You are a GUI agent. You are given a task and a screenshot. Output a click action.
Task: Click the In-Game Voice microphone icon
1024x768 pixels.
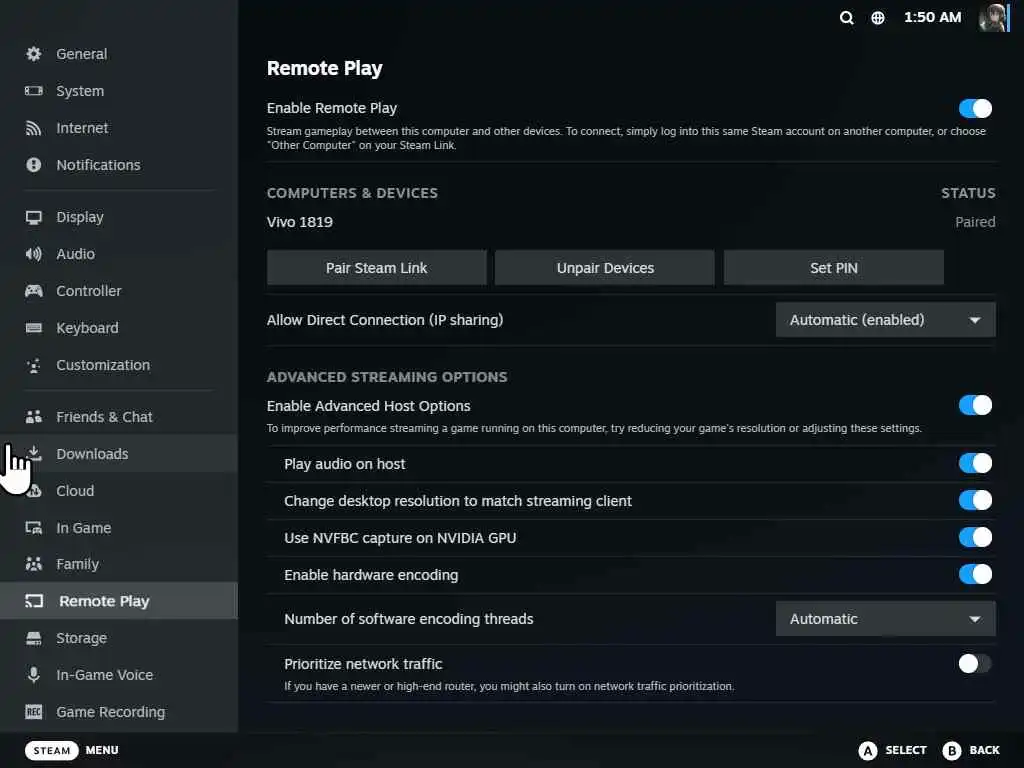point(34,675)
